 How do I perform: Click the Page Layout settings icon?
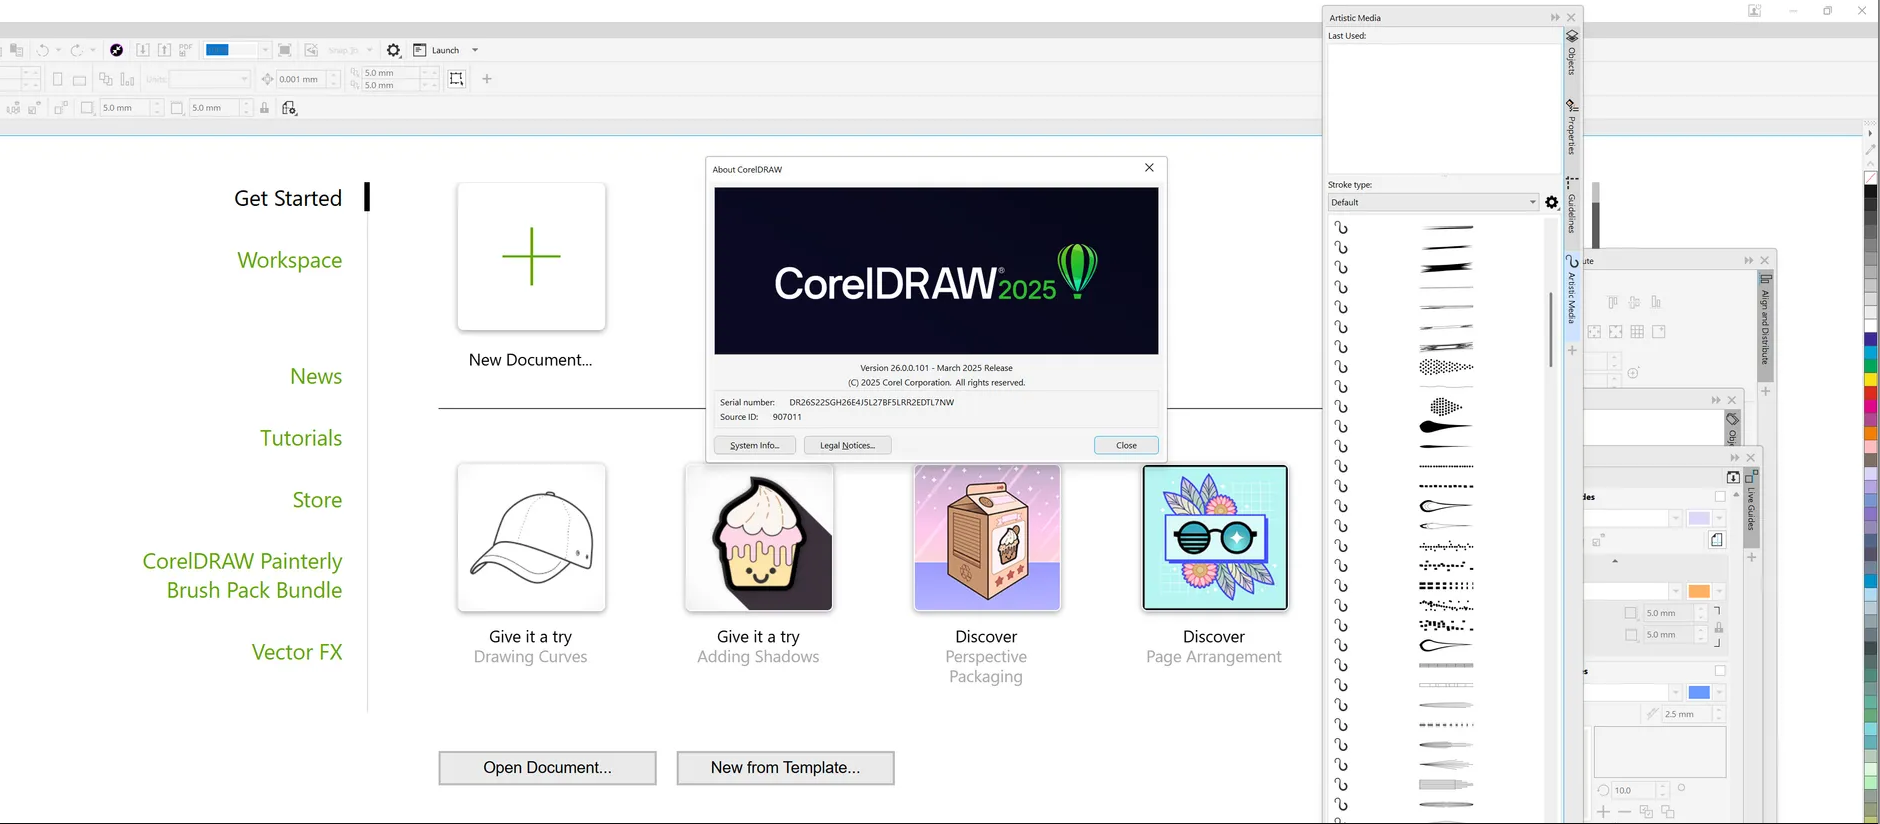pos(289,108)
